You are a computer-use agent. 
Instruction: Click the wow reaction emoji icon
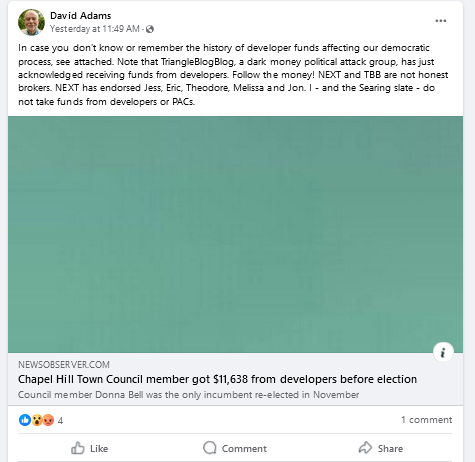tap(37, 420)
